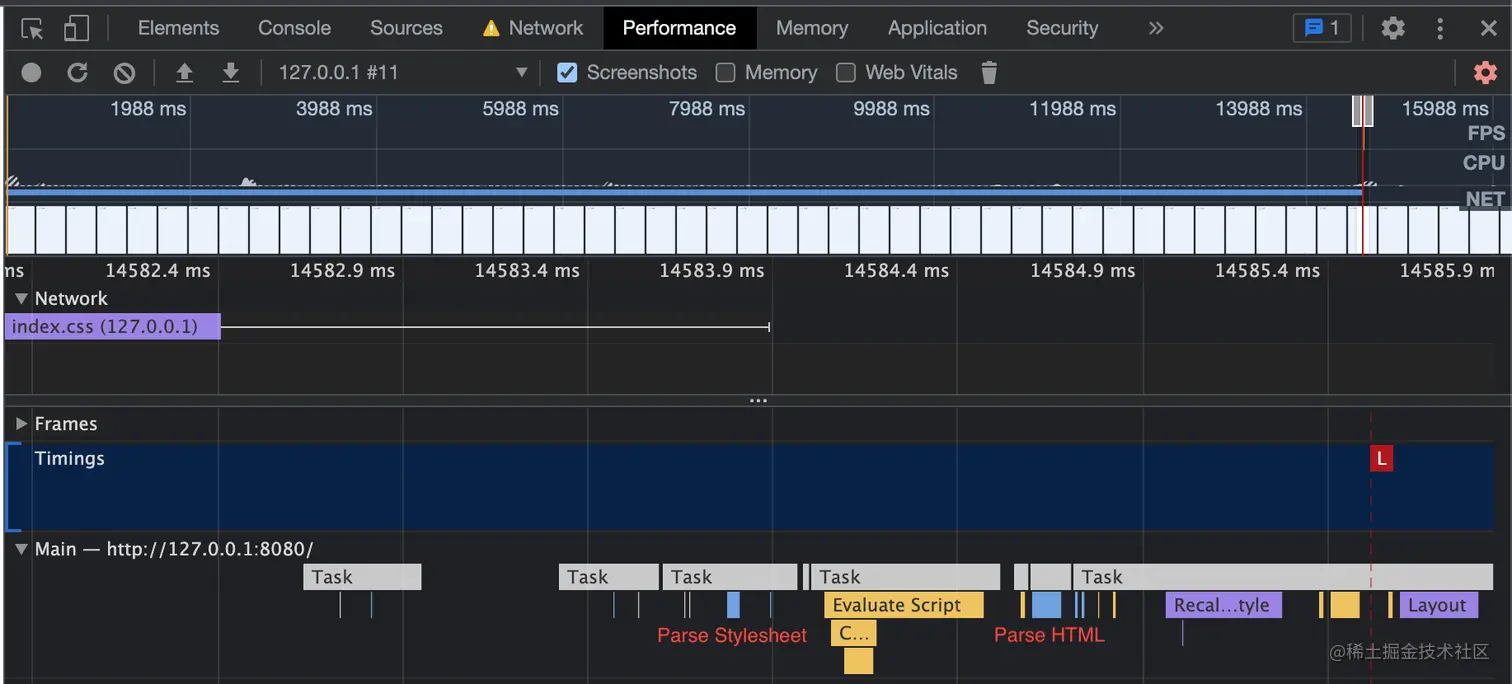Switch to the Memory tab
Viewport: 1512px width, 684px height.
[x=811, y=27]
